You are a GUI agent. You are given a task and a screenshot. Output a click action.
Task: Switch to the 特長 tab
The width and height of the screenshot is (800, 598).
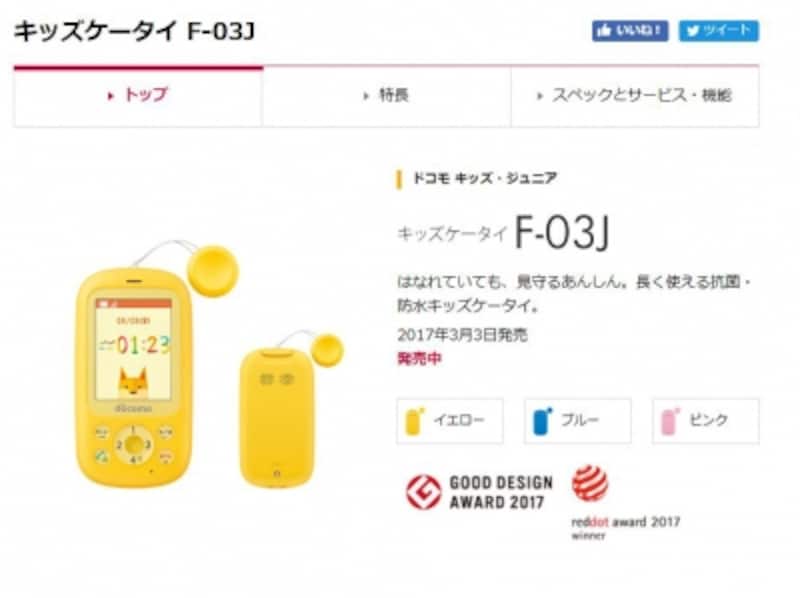click(x=387, y=96)
